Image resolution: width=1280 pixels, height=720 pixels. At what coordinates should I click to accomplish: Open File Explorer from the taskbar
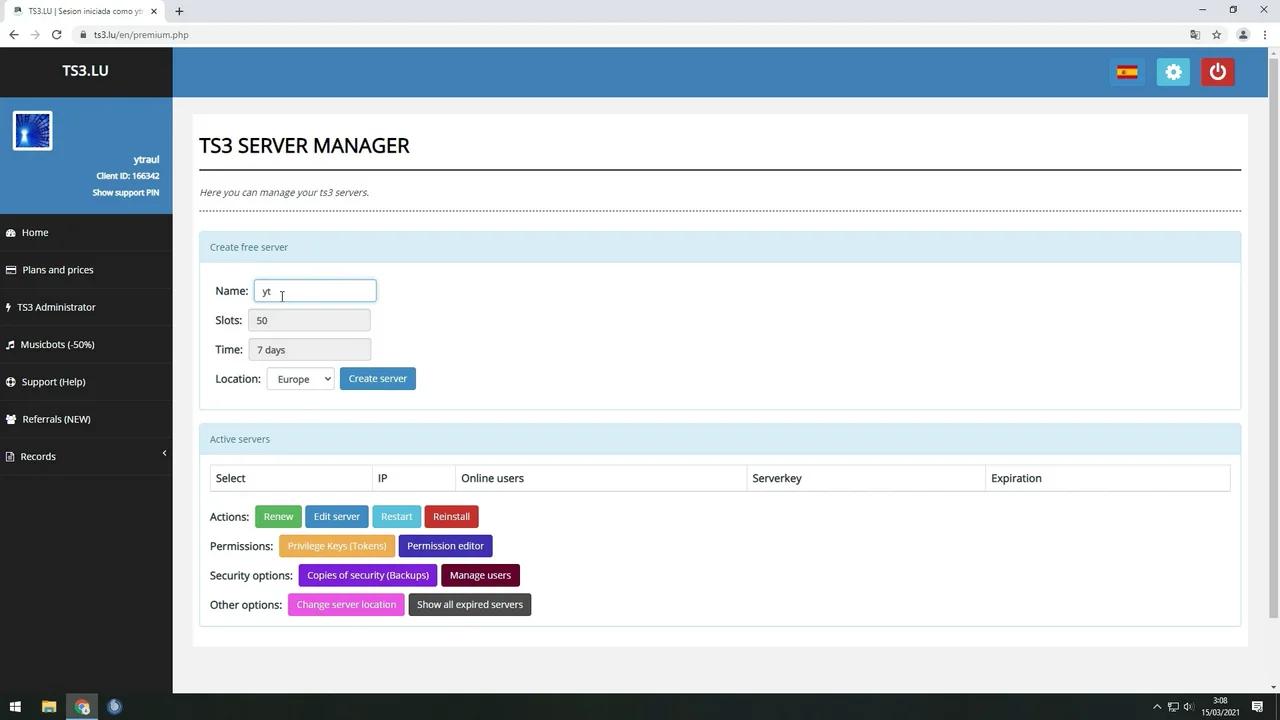(48, 707)
